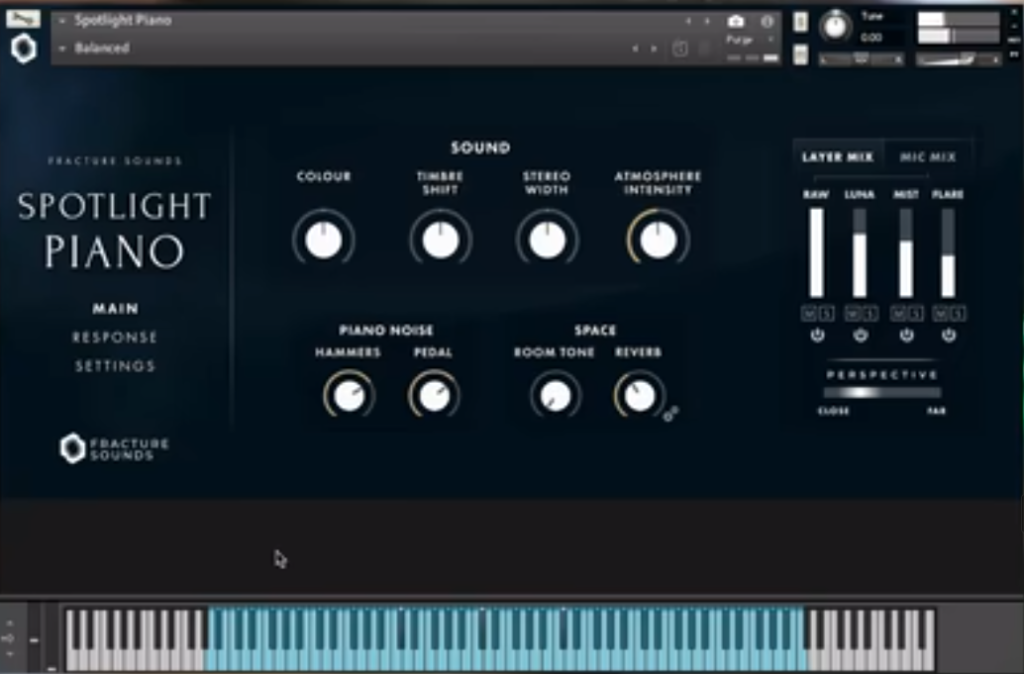Open the Purge dropdown menu
Screen dimensions: 1024x674
point(751,40)
